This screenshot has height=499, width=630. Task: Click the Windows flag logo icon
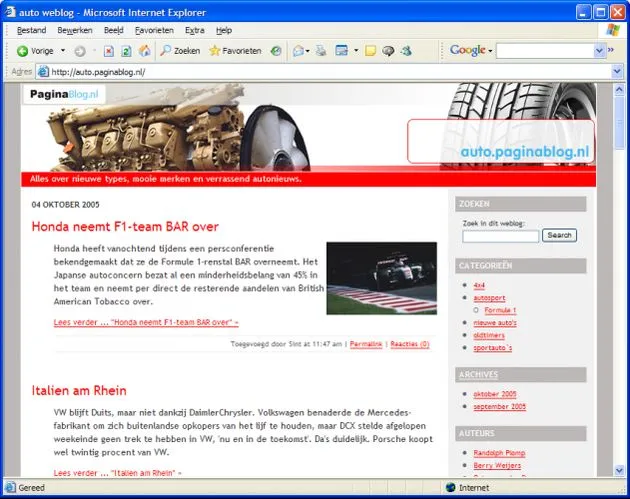coord(613,30)
